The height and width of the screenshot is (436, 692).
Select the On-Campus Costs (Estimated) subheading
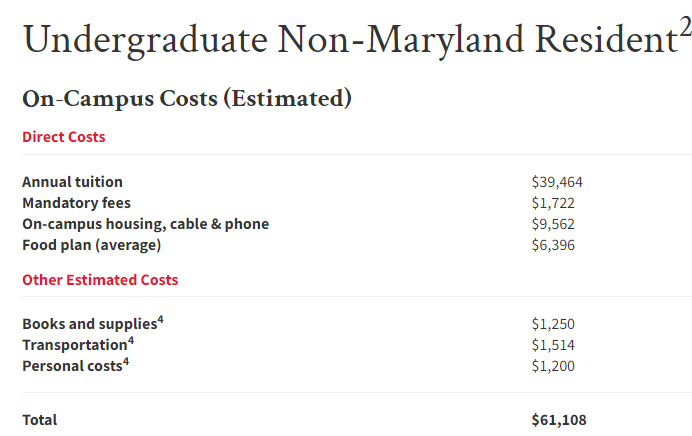(187, 98)
